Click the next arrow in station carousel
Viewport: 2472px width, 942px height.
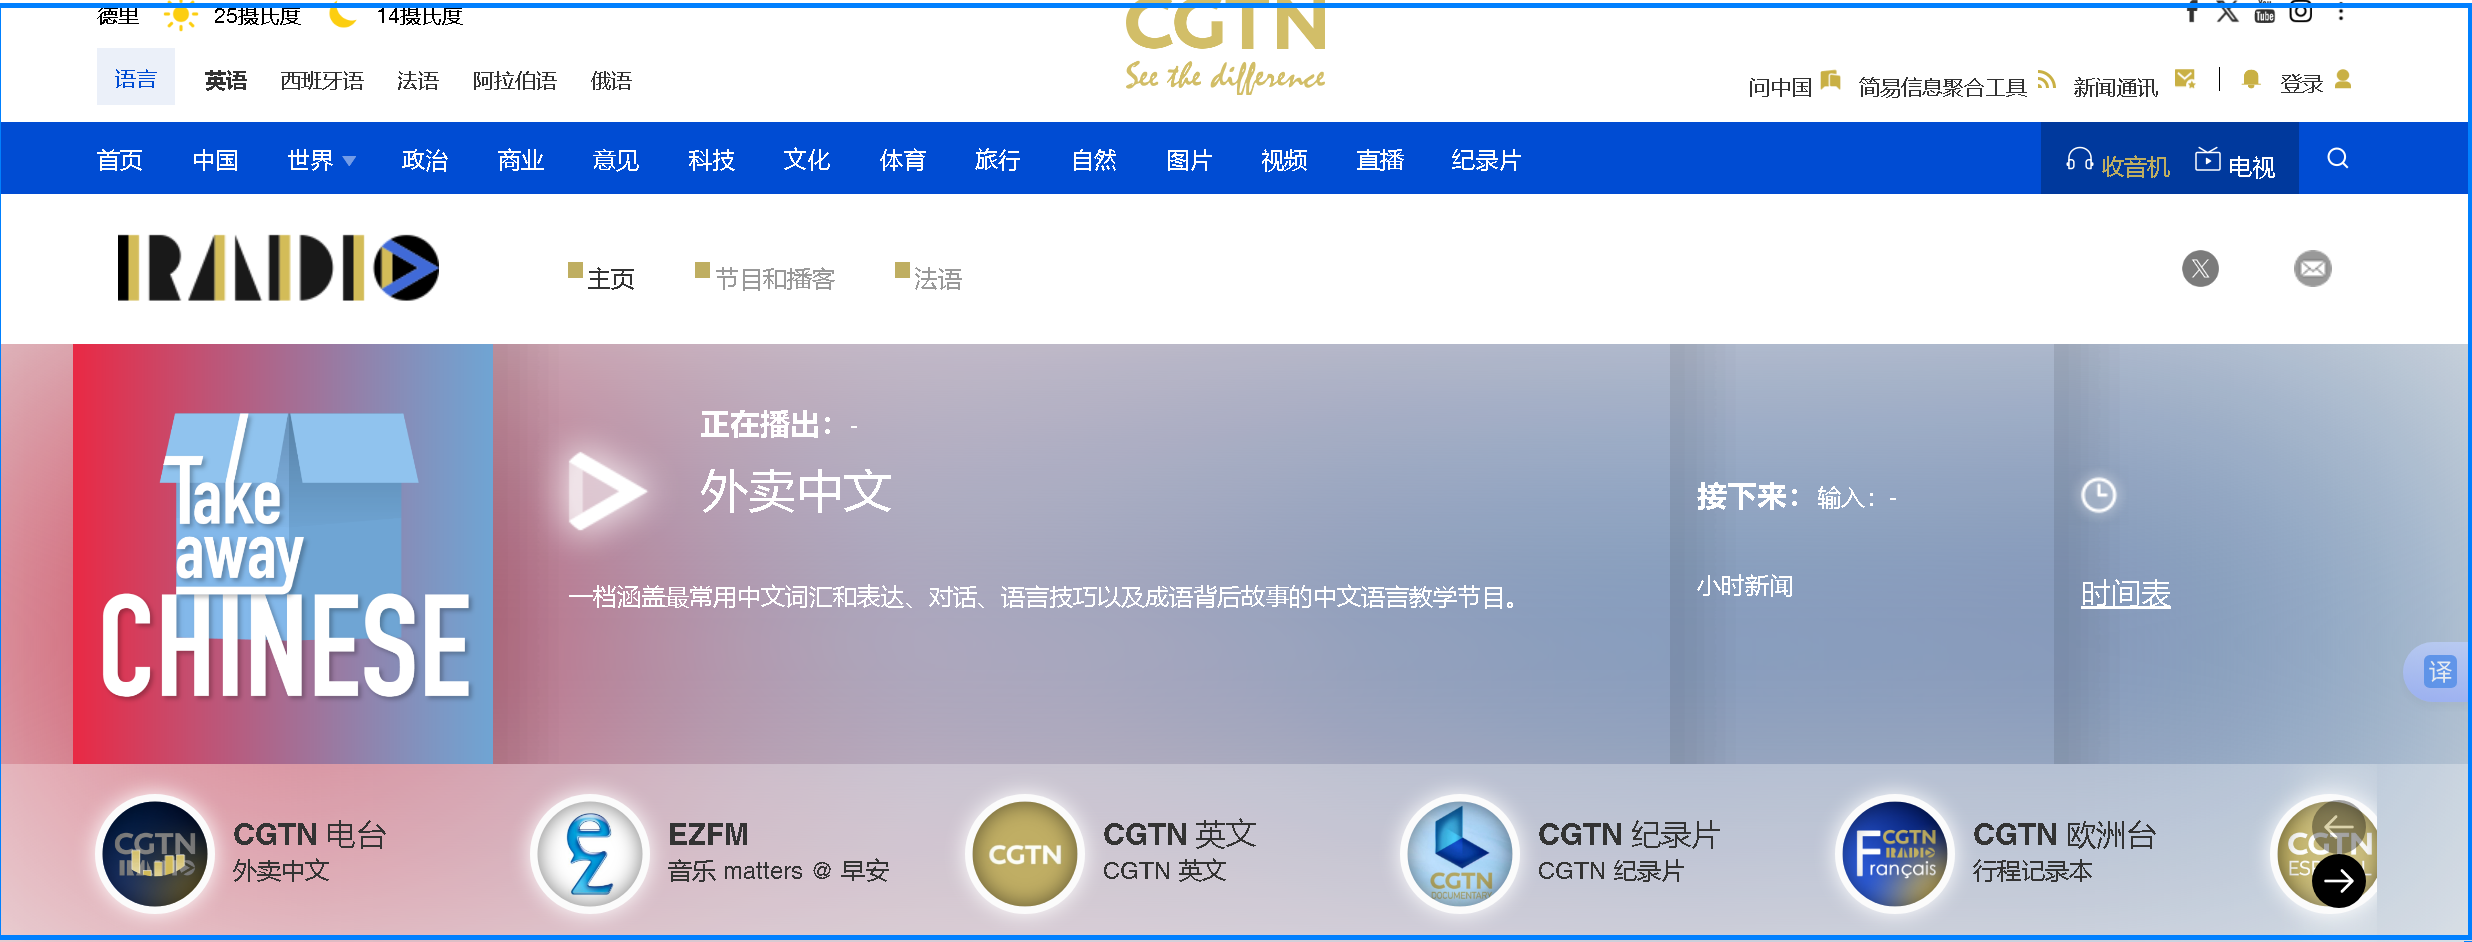[2338, 881]
